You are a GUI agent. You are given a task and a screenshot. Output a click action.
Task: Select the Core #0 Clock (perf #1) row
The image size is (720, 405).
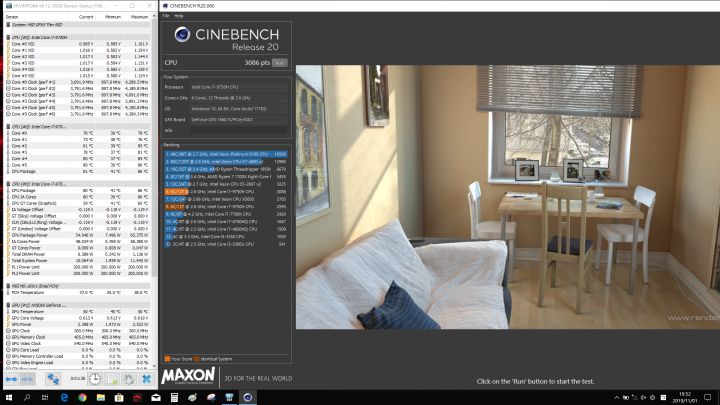tap(77, 82)
